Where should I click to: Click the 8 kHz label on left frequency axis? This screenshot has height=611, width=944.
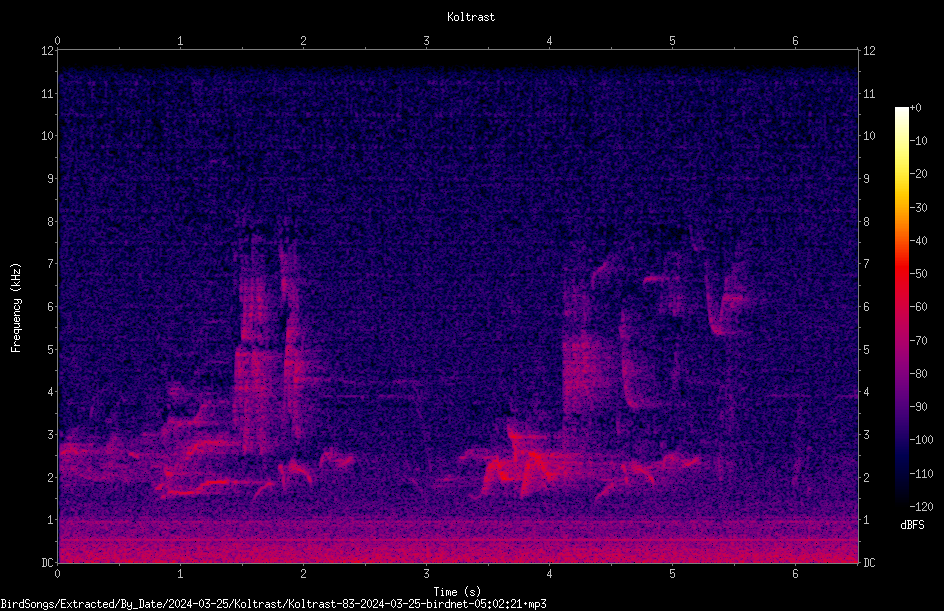pyautogui.click(x=49, y=222)
